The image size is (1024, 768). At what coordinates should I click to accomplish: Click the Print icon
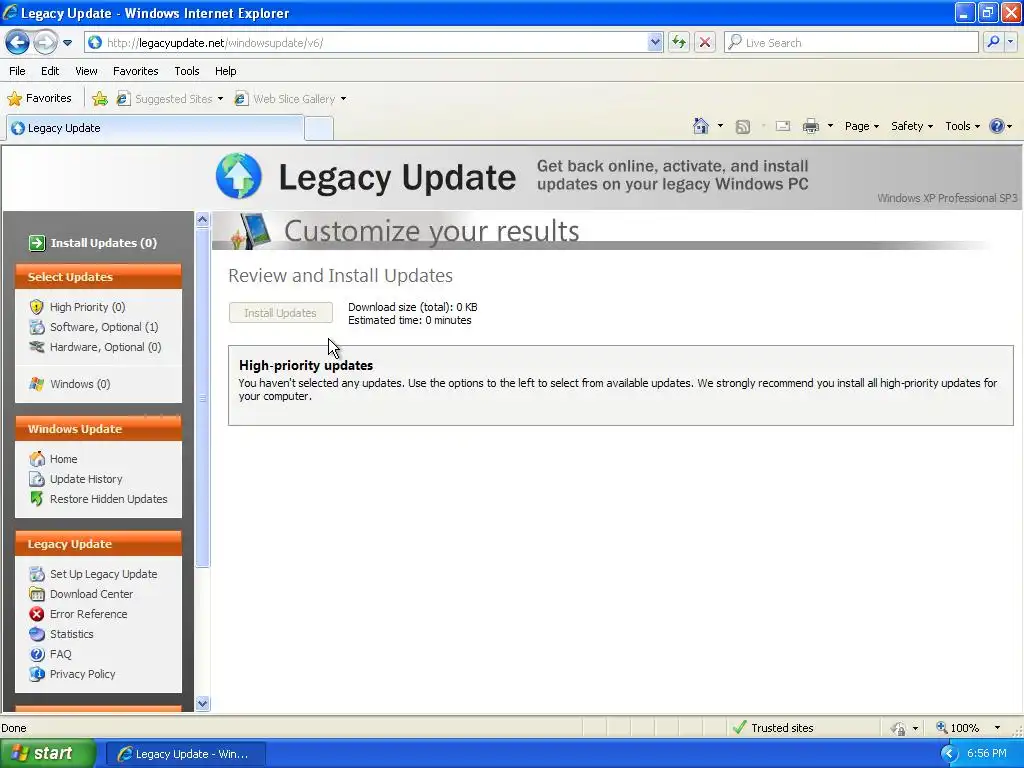pos(810,126)
